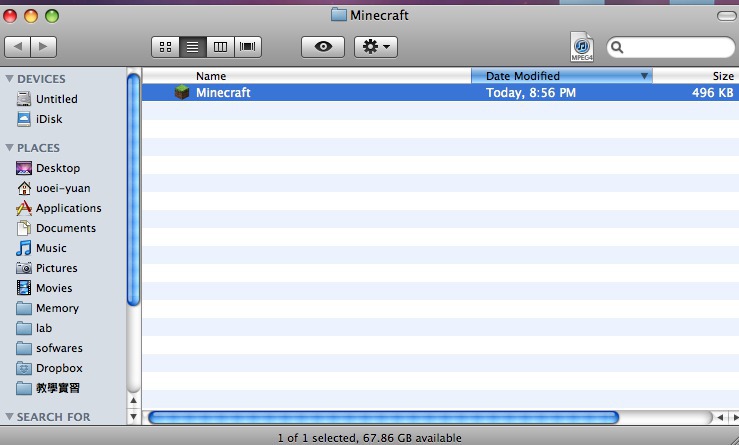Viewport: 739px width, 445px height.
Task: Click sidebar scroll down arrow
Action: (x=133, y=417)
